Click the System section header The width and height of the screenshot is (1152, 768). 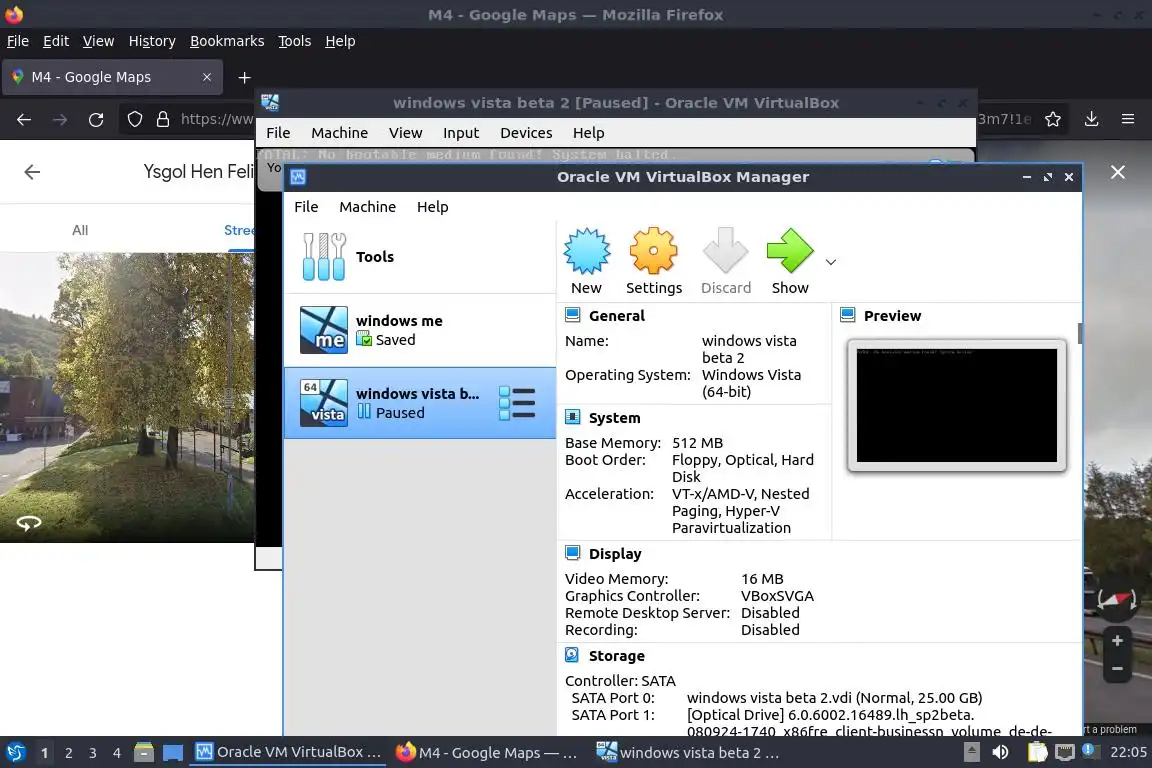[614, 417]
